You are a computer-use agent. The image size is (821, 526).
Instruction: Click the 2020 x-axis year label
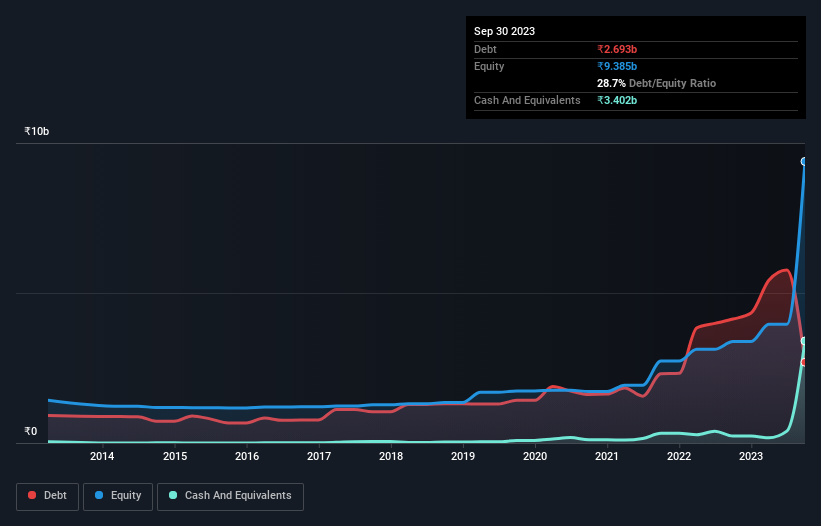535,456
